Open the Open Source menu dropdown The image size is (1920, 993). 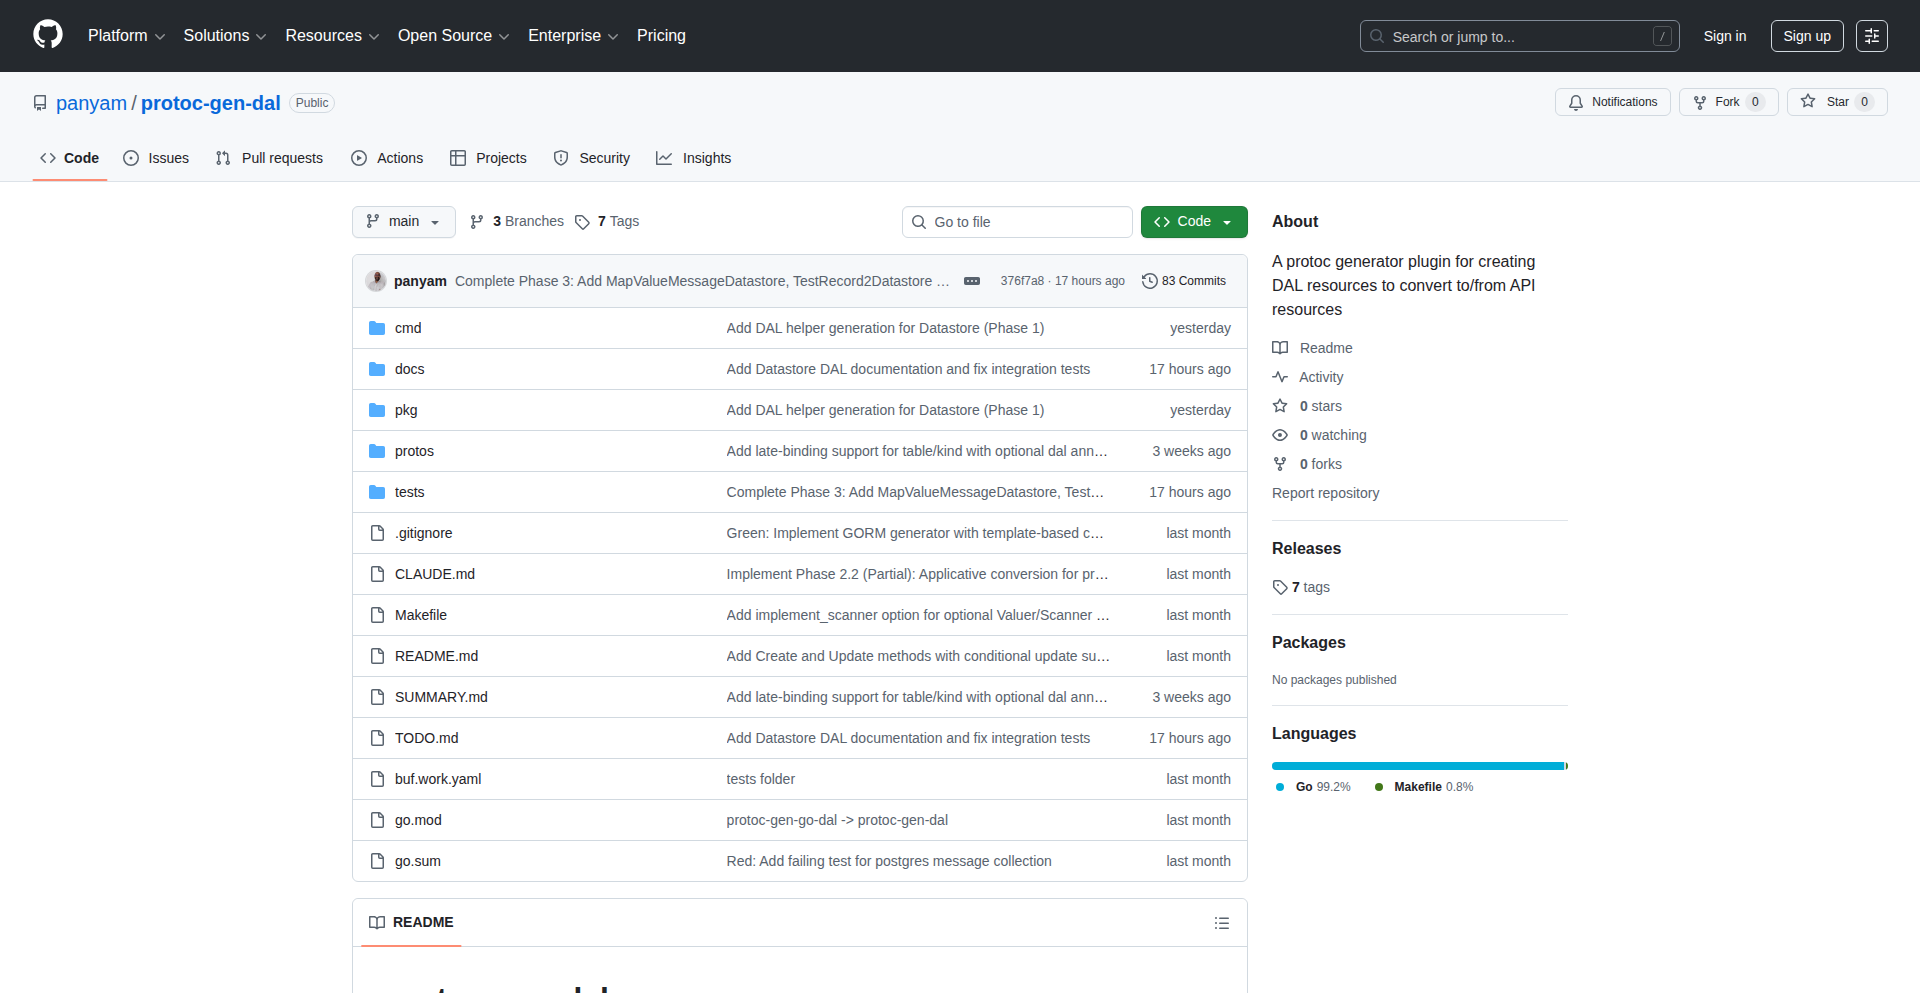(453, 36)
